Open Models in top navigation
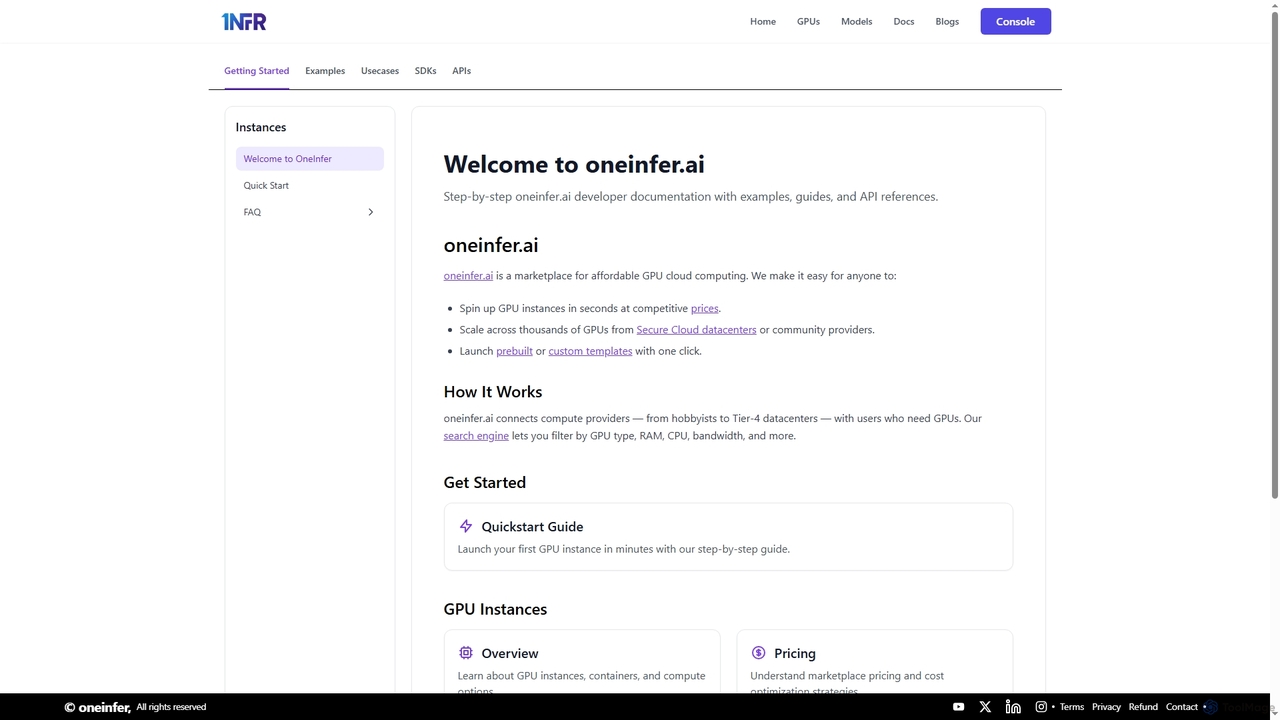Screen dimensions: 1280x720 click(856, 21)
